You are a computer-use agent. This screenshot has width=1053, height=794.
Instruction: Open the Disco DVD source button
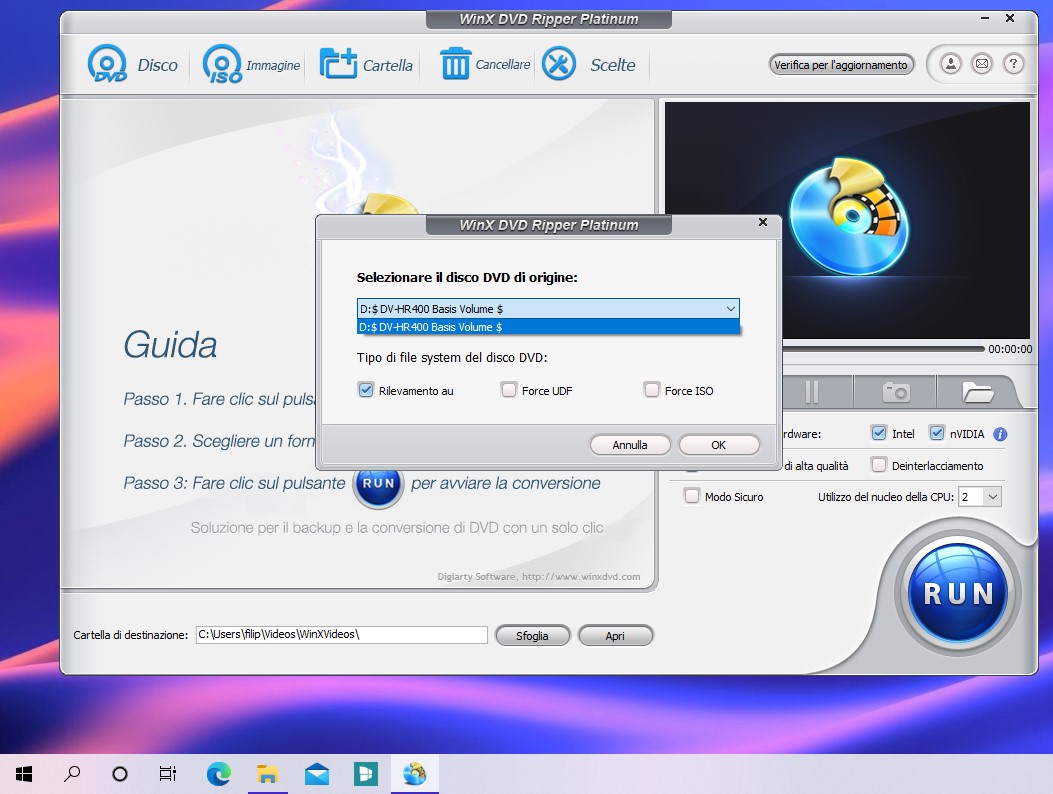pos(133,64)
